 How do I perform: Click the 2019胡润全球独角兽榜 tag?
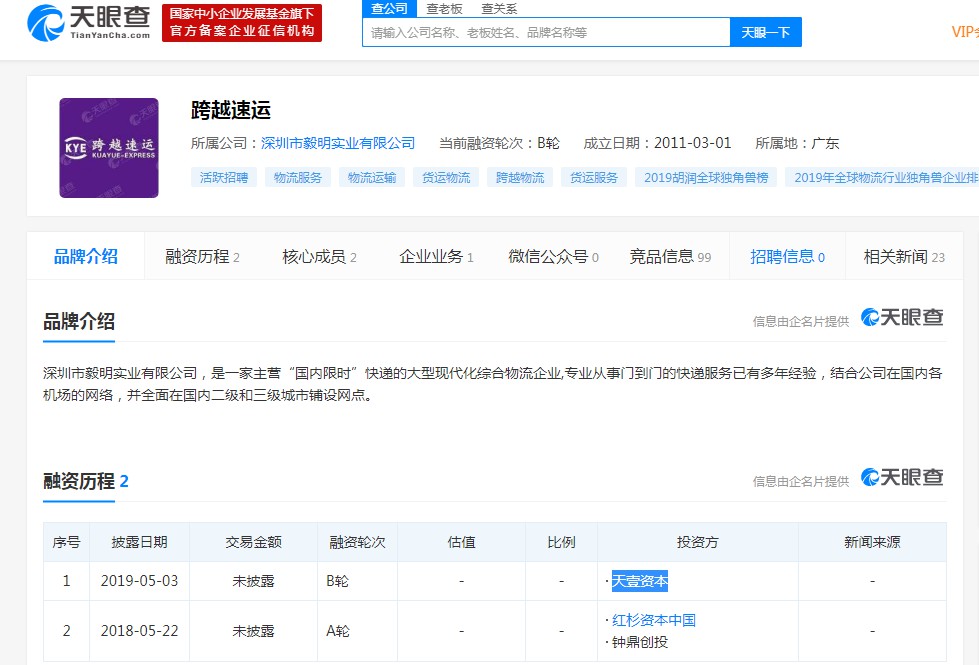point(706,177)
